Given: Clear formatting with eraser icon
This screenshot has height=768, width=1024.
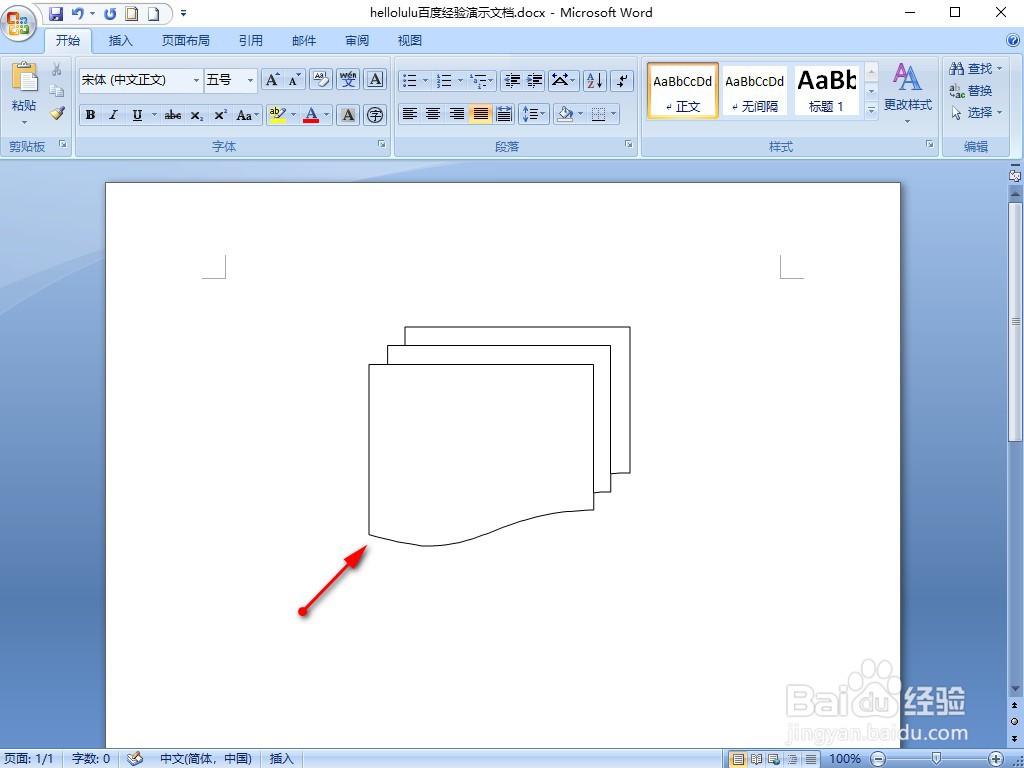Looking at the screenshot, I should point(321,80).
